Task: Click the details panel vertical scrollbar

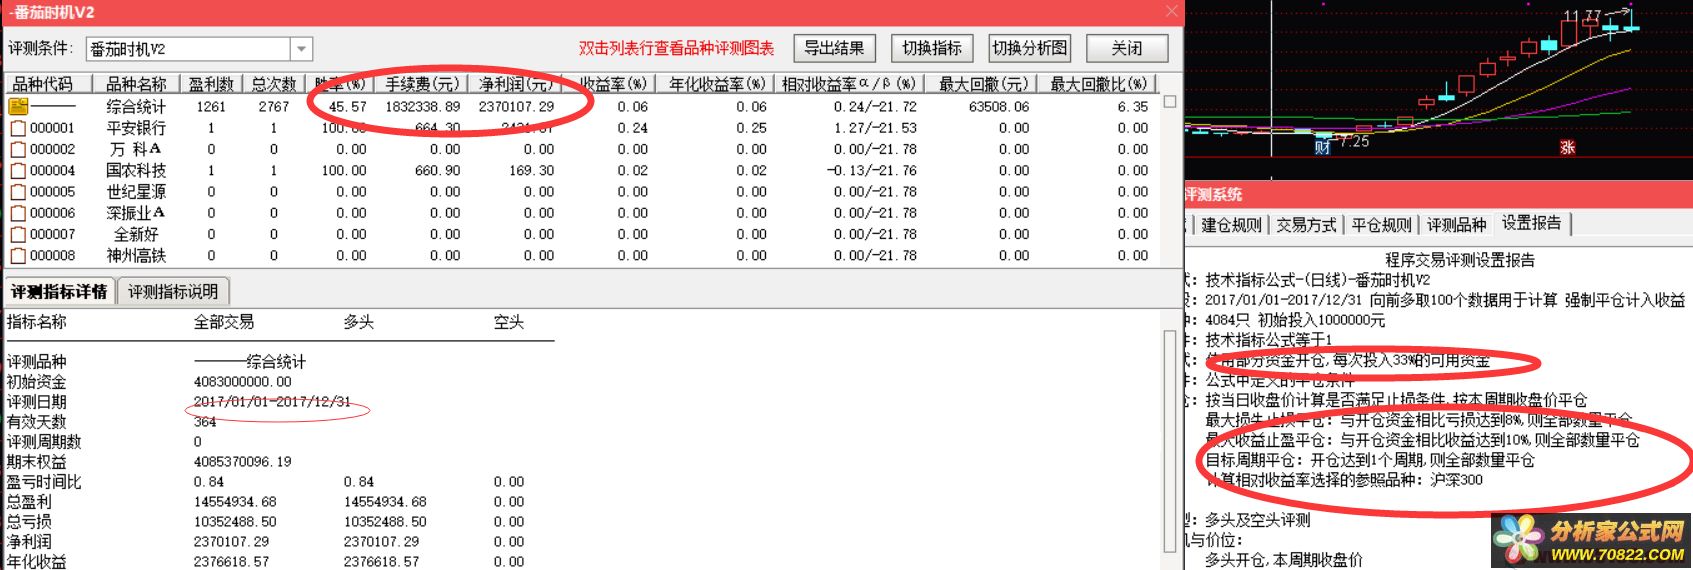Action: coord(1170,440)
